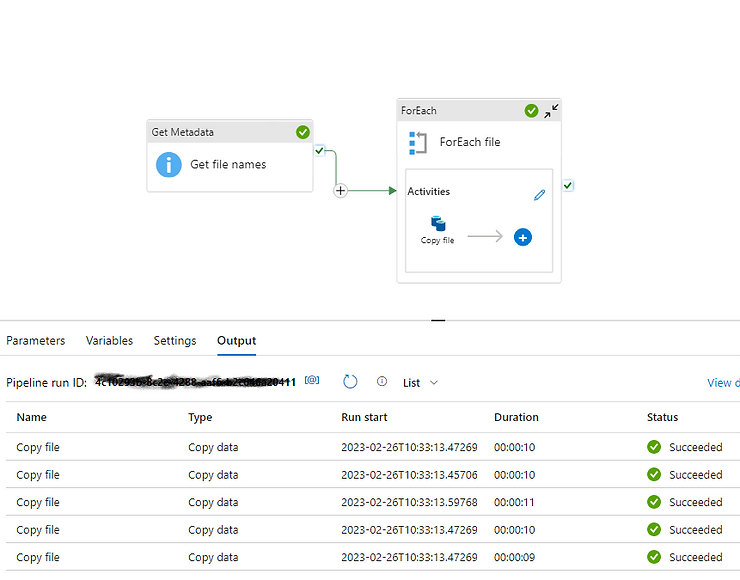Click the plus on the connector line
Viewport: 740px width, 580px height.
coord(340,190)
